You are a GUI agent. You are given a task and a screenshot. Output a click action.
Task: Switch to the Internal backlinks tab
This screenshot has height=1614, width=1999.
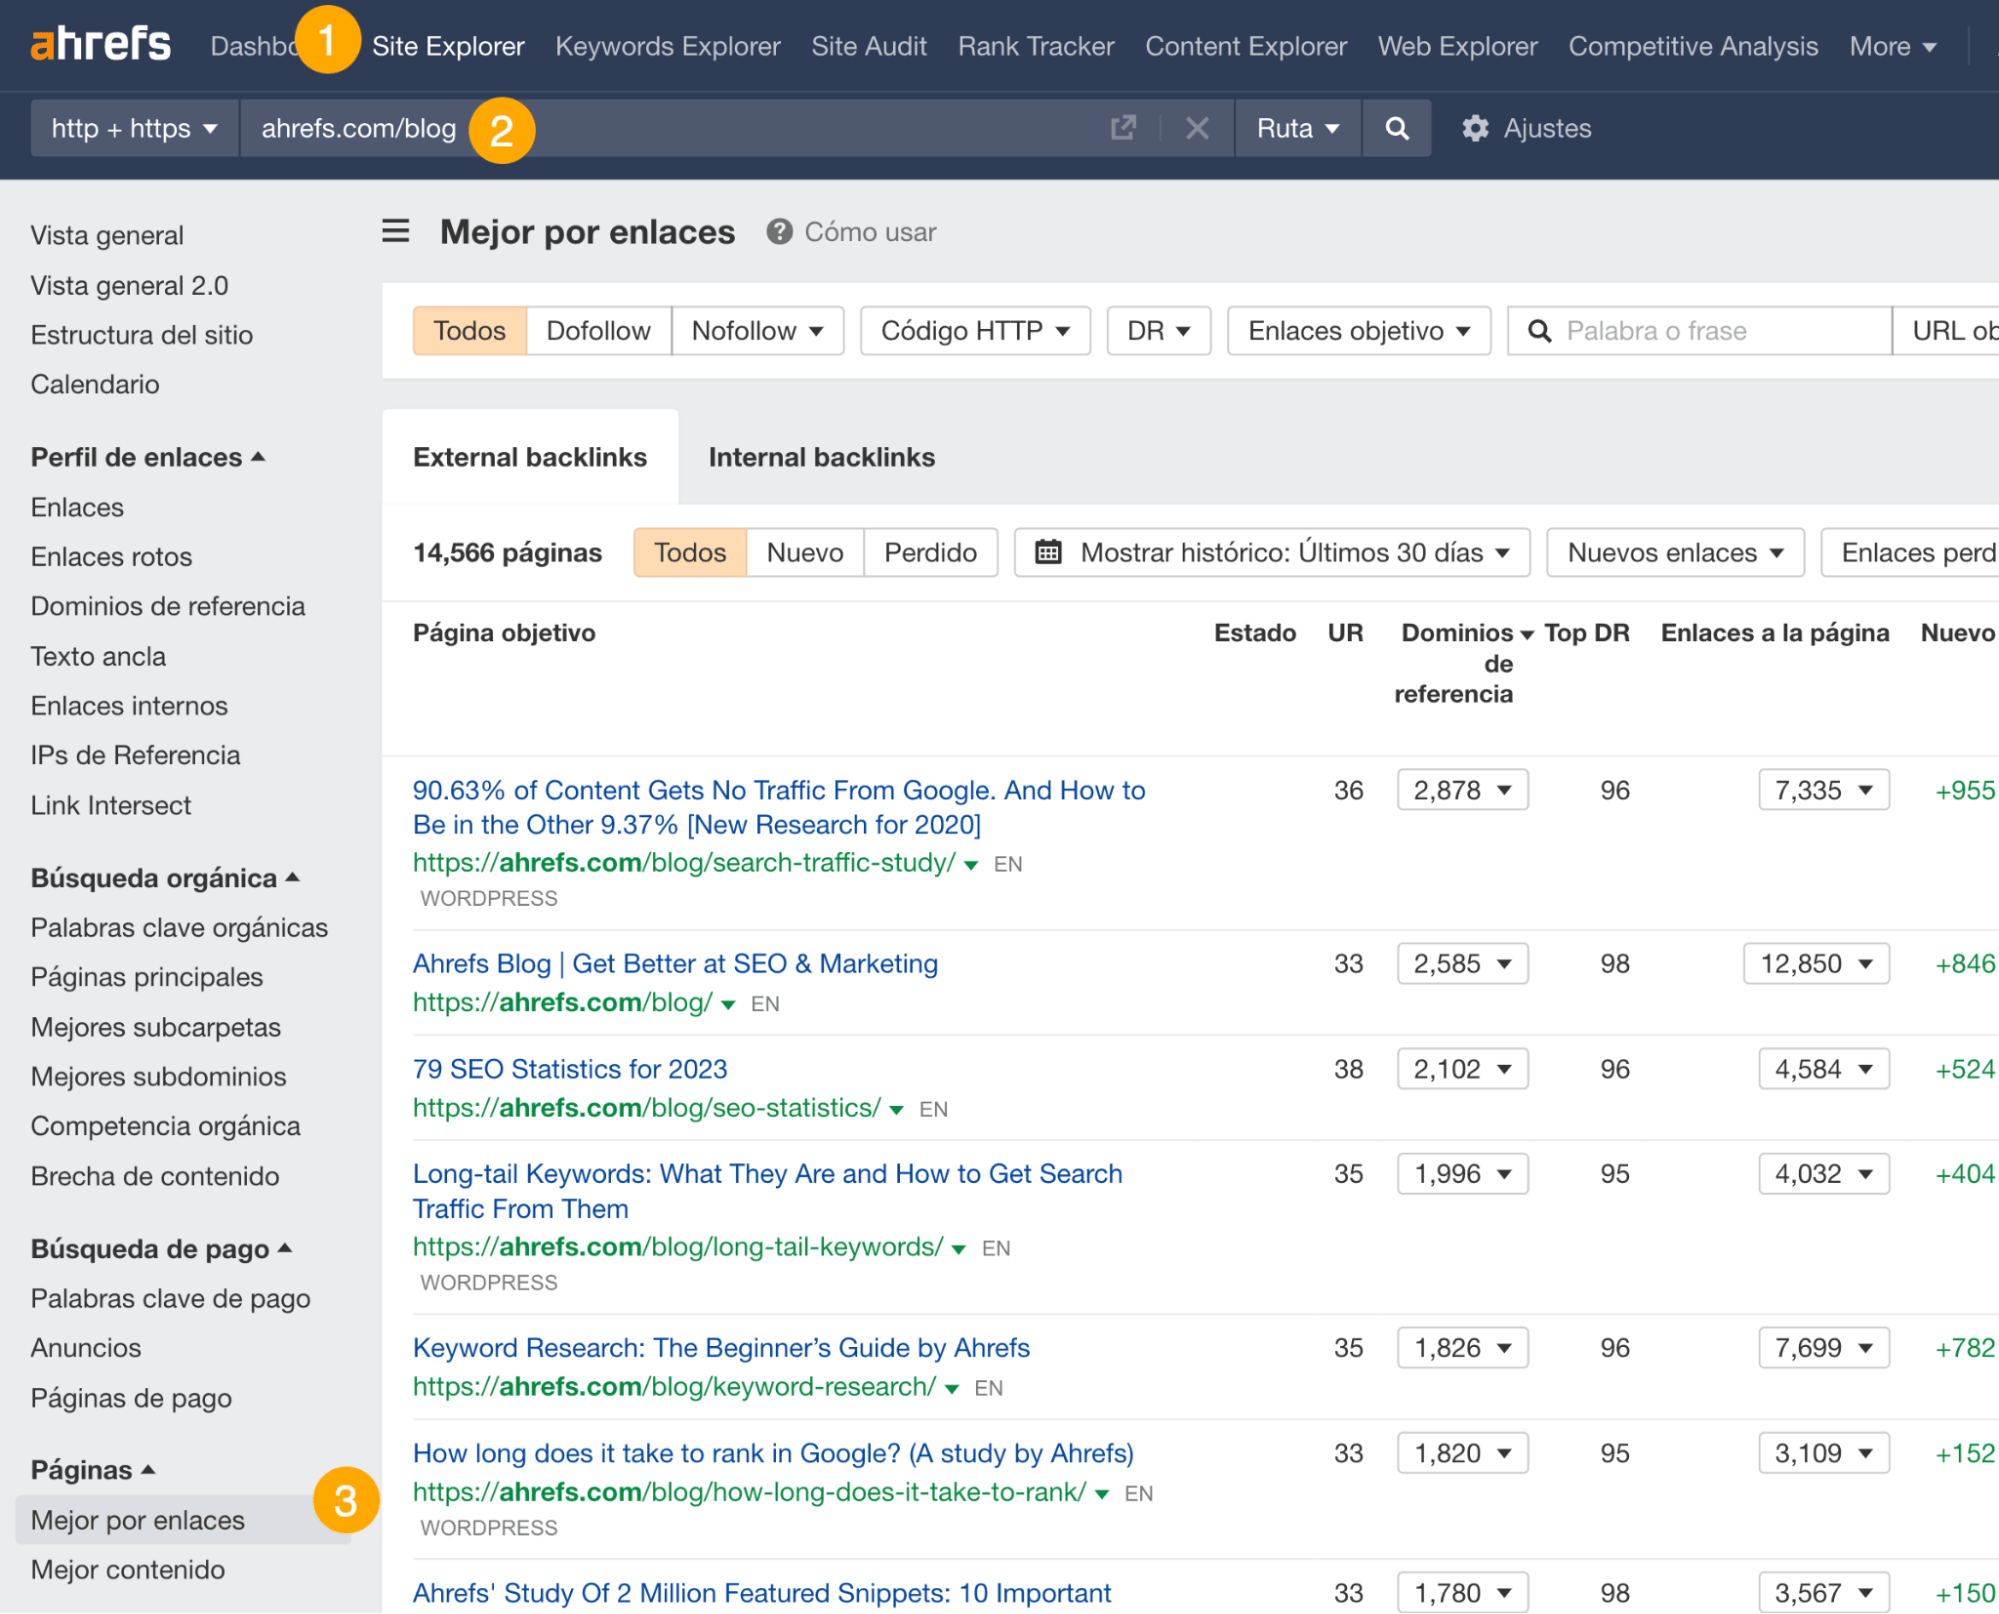[821, 457]
